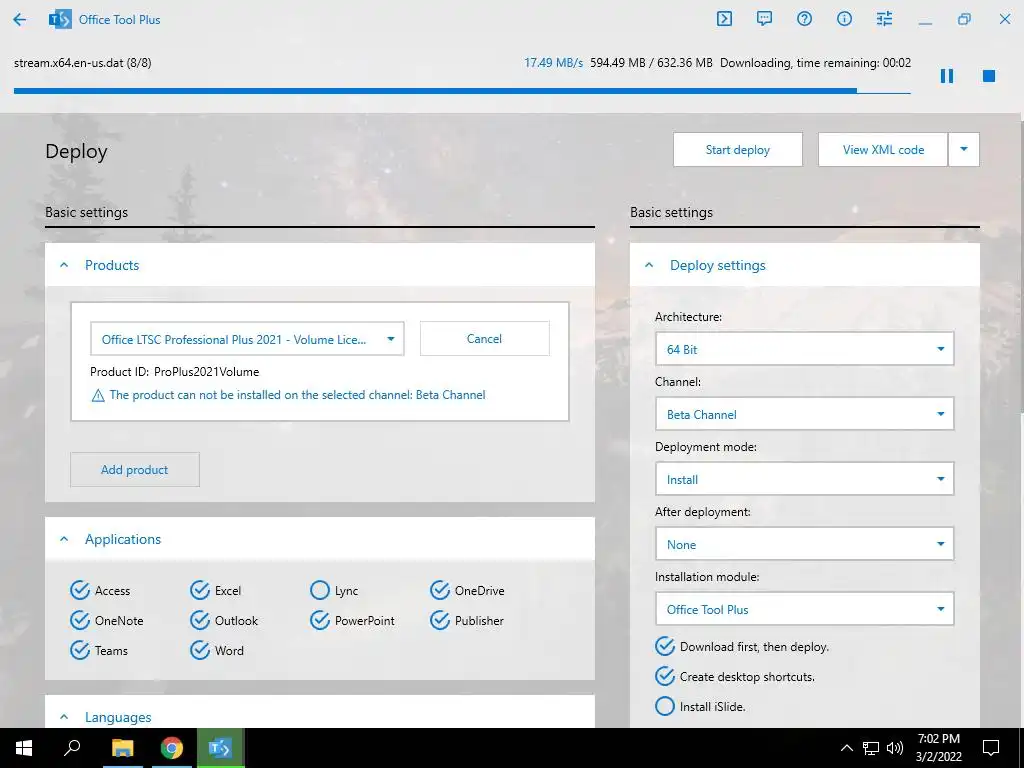The image size is (1024, 768).
Task: Collapse the Deploy settings section
Action: (x=649, y=265)
